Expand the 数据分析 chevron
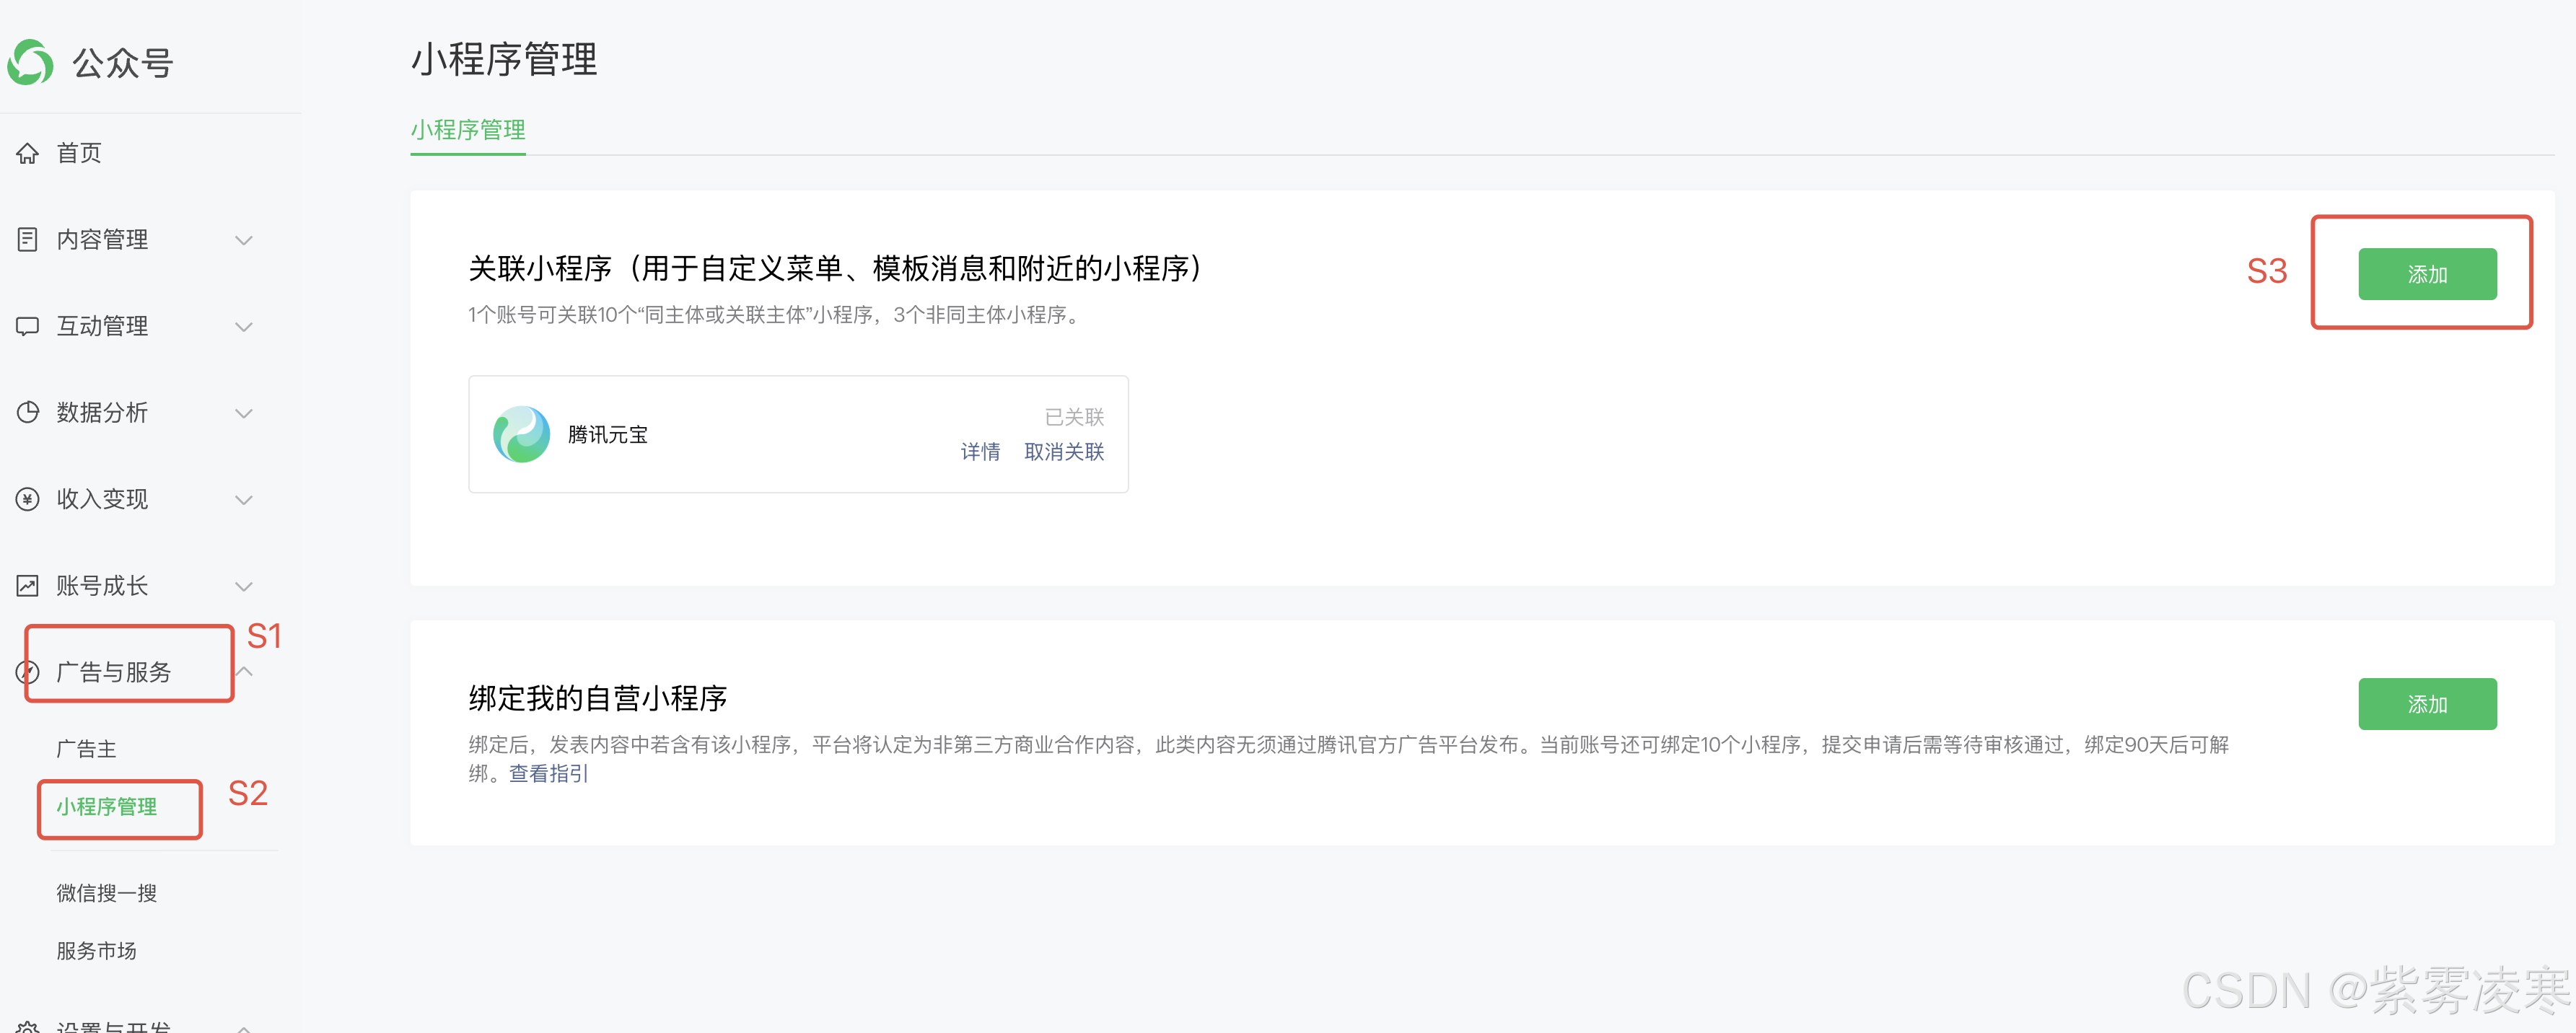The image size is (2576, 1033). coord(243,413)
